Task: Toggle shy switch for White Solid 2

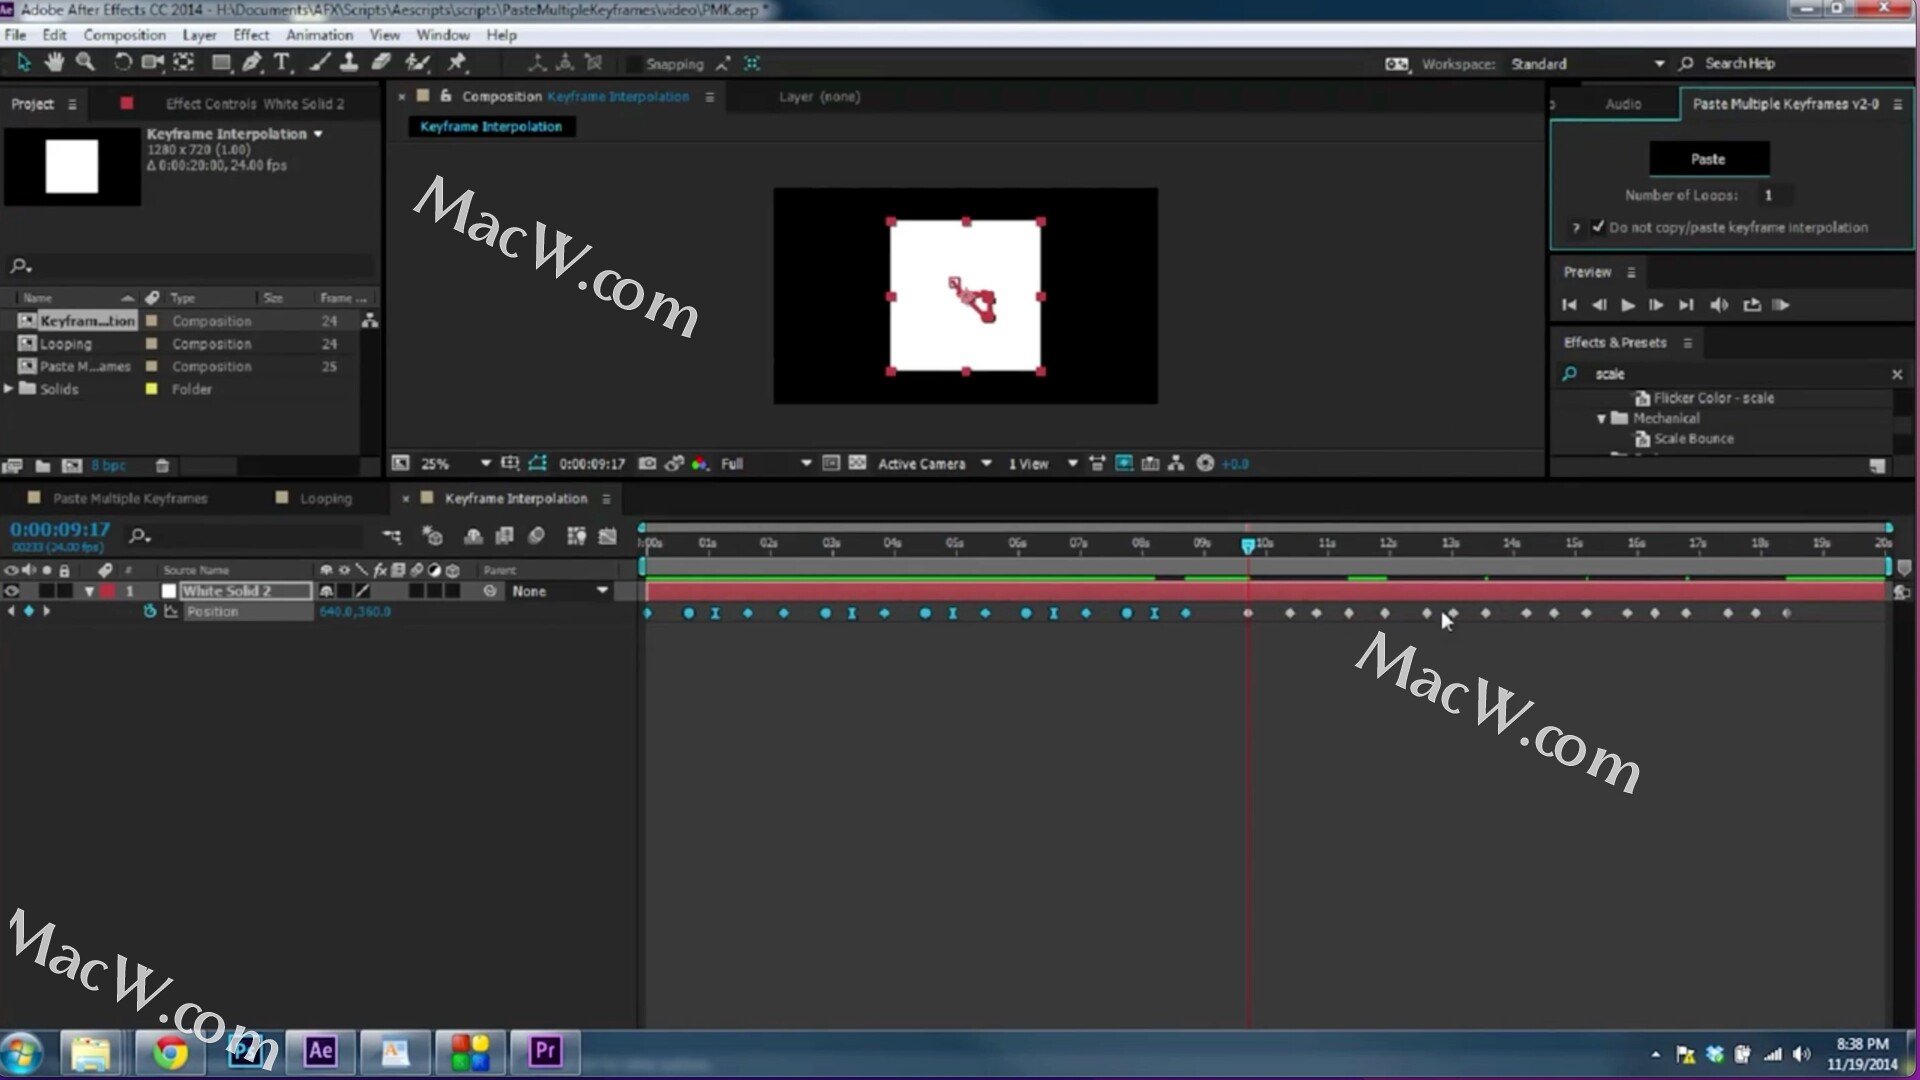Action: [x=326, y=591]
